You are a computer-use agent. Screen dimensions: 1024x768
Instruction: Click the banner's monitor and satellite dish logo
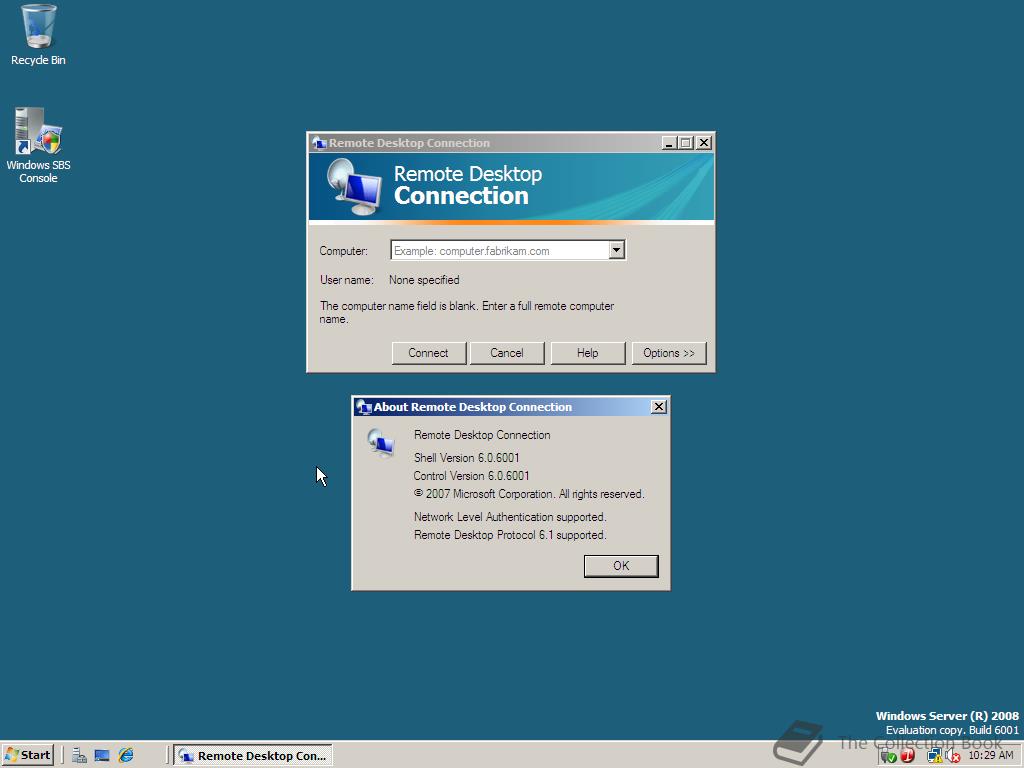coord(353,187)
